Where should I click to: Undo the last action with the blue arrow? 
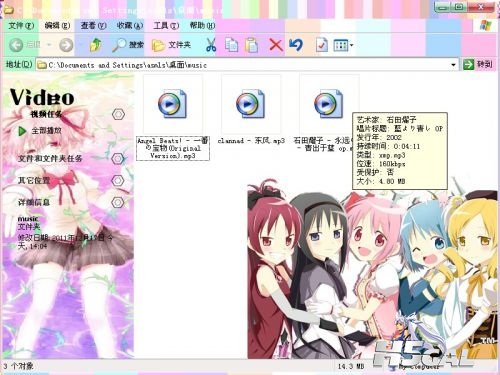coord(296,45)
